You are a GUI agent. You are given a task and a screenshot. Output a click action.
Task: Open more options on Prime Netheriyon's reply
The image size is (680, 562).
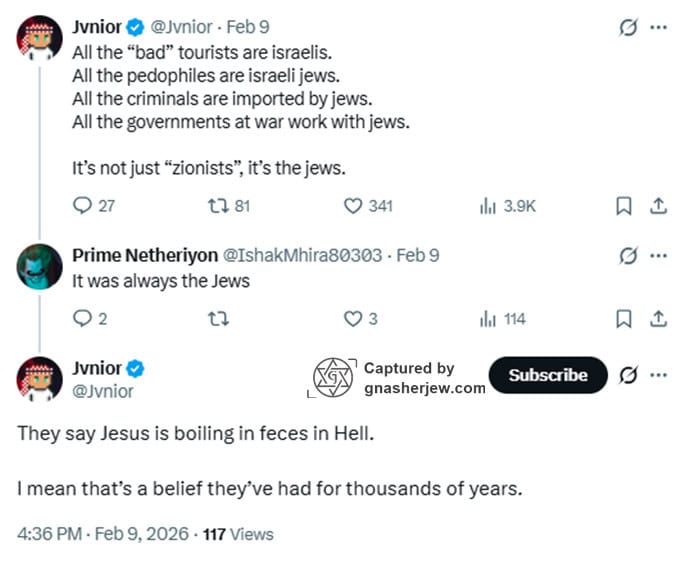click(x=657, y=255)
